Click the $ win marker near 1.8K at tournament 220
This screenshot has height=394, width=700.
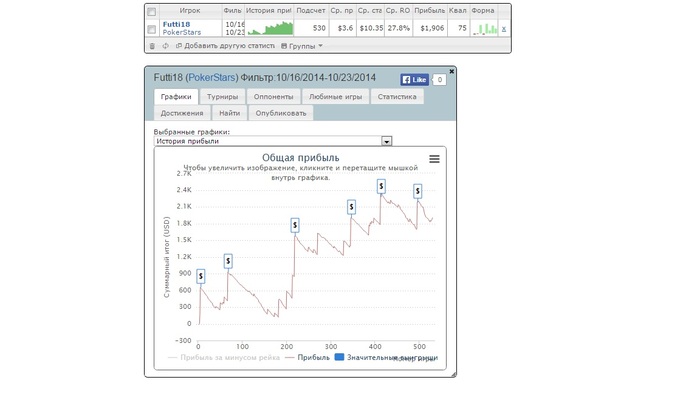point(295,225)
